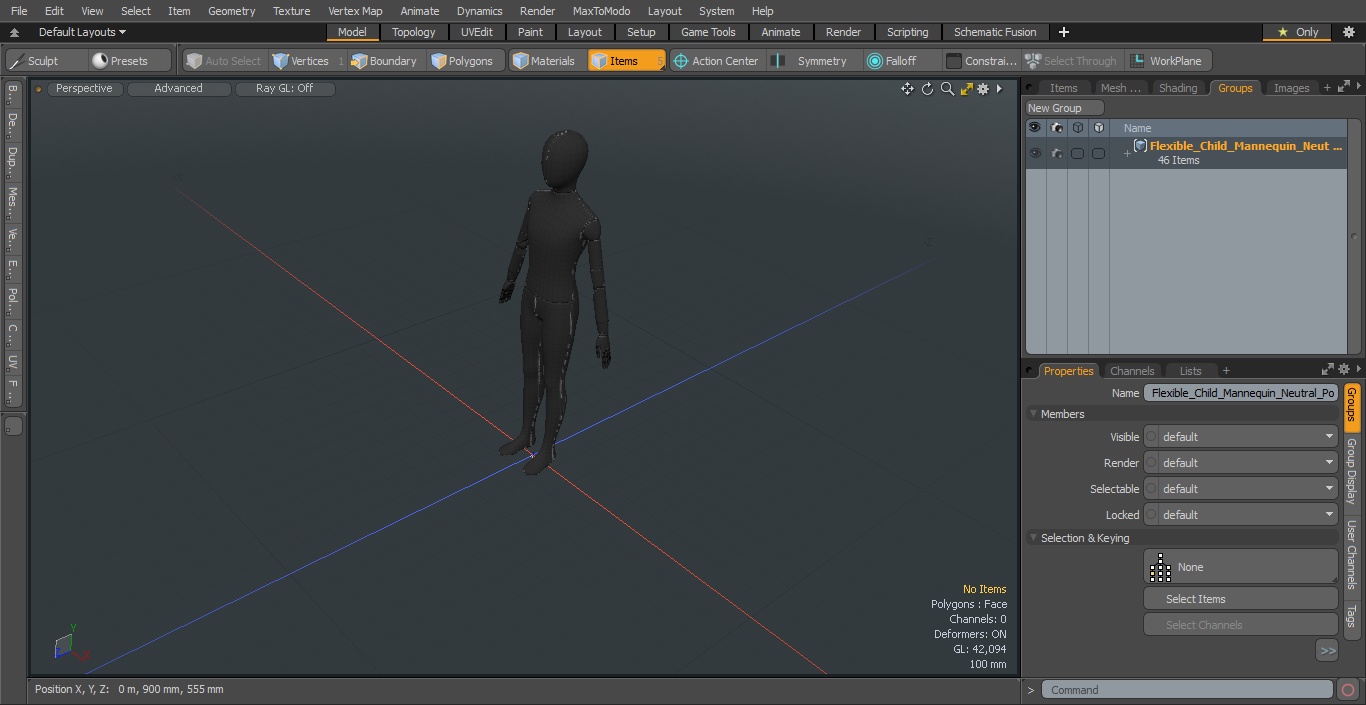Open the Properties panel gear settings
The image size is (1366, 705).
[x=1344, y=370]
